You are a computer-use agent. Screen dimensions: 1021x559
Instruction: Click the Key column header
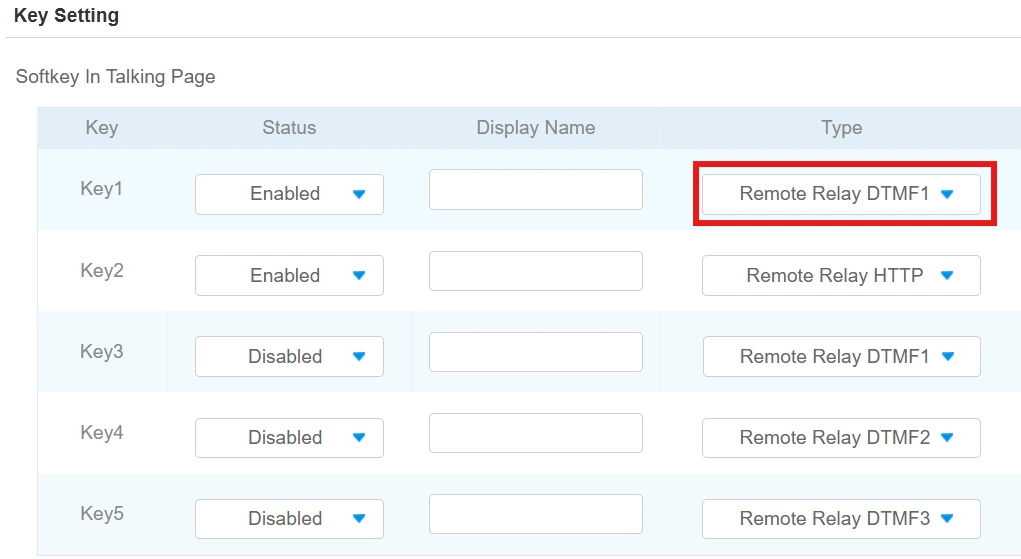pos(101,128)
